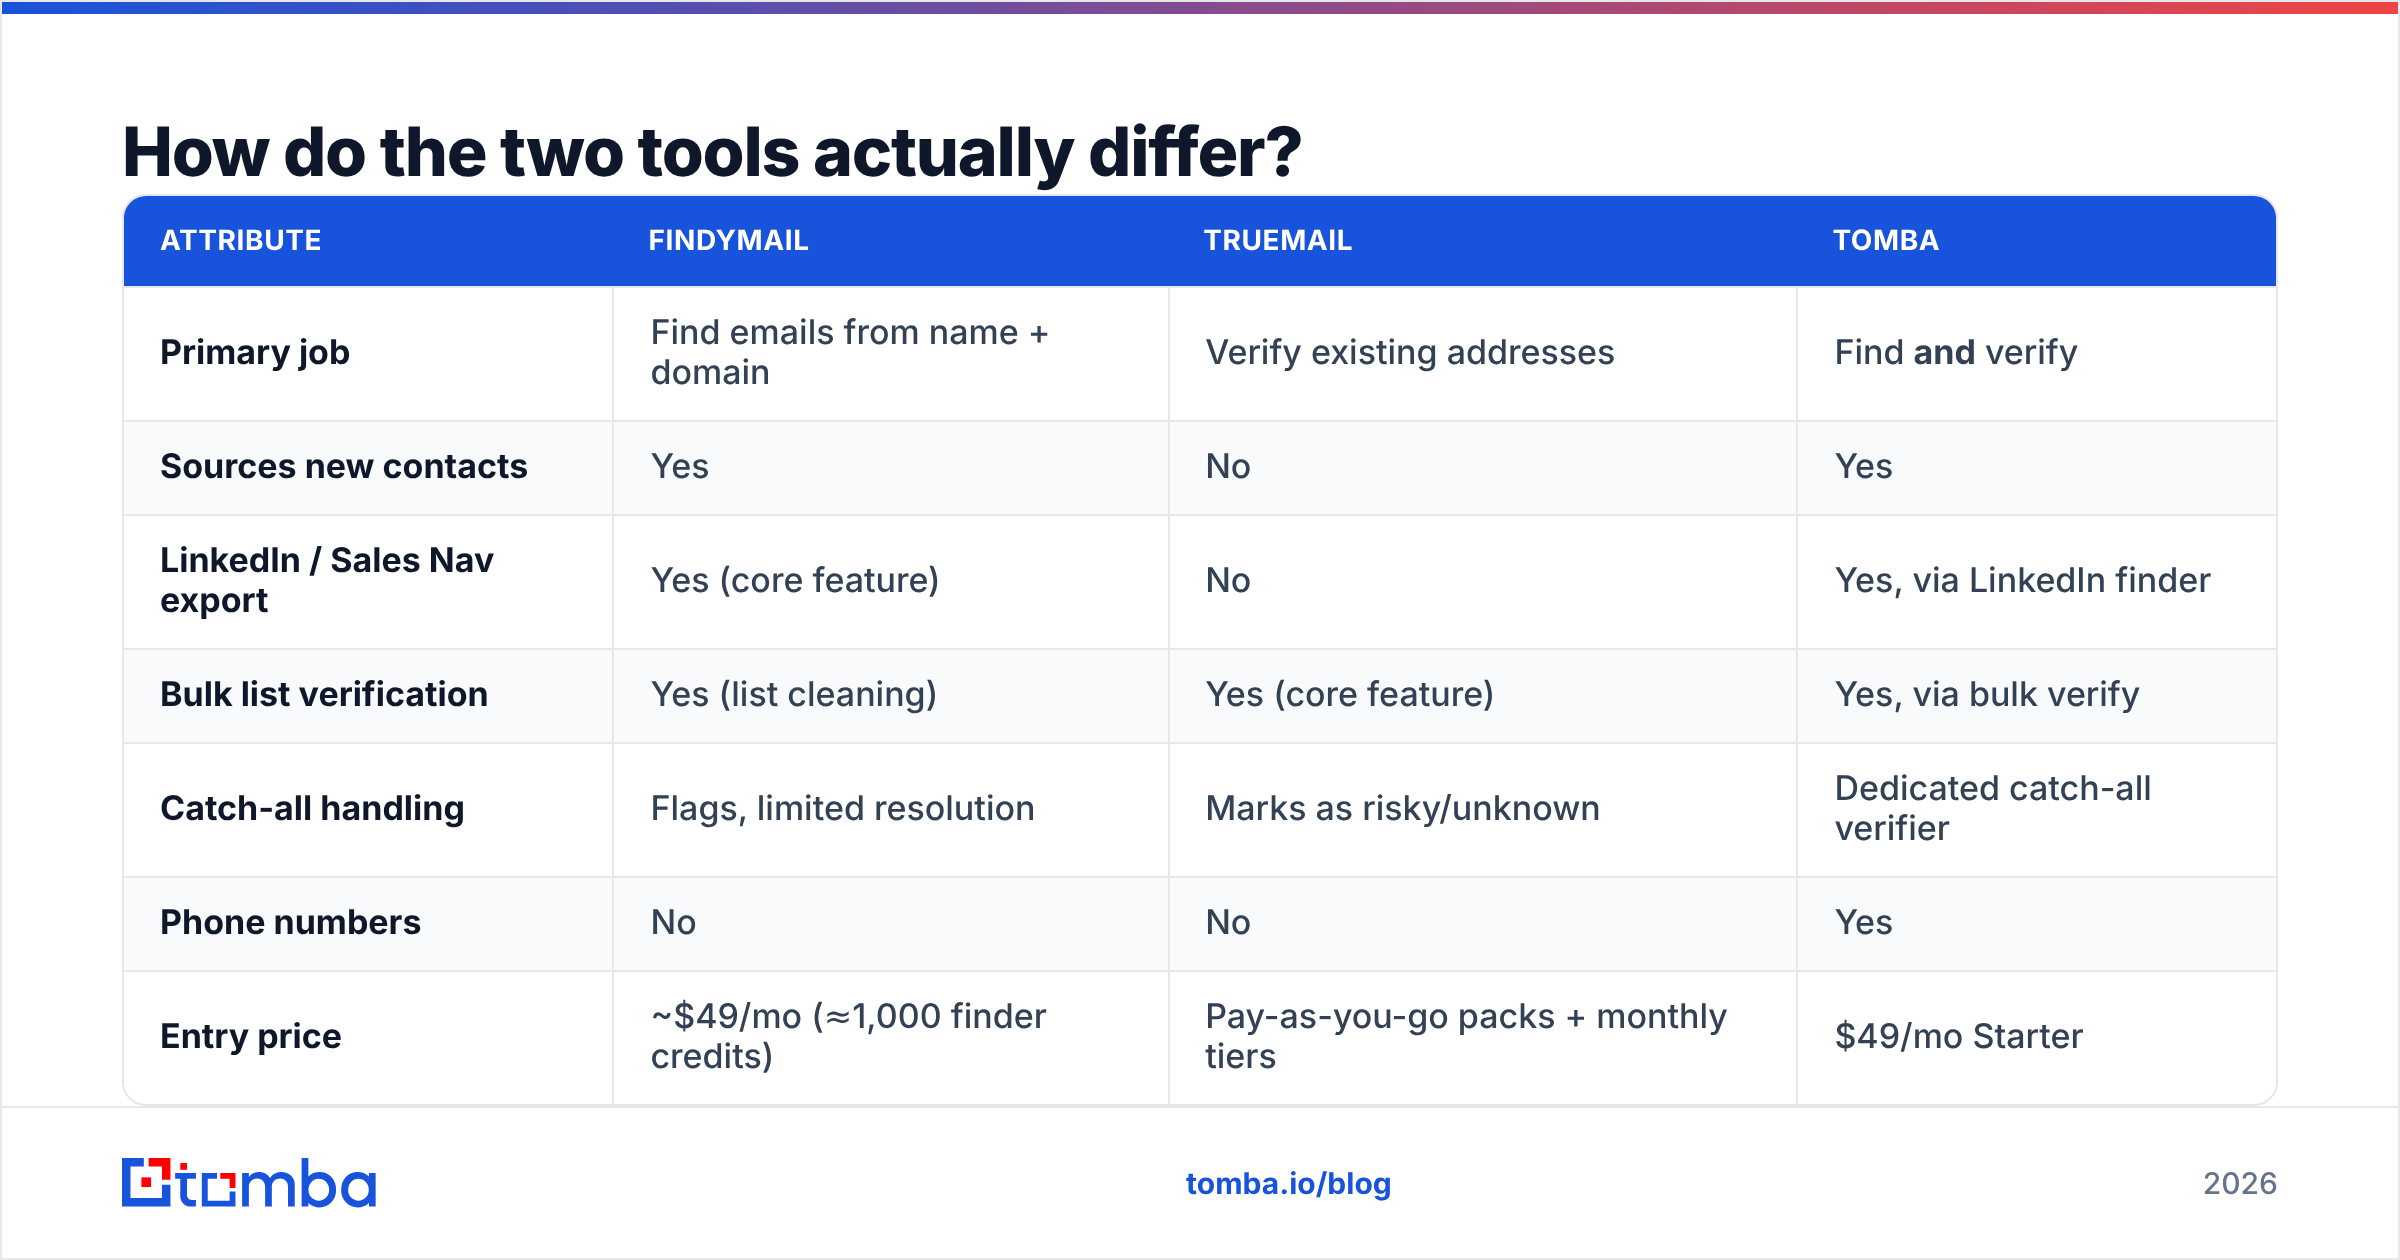Click the 2026 year label
2400x1260 pixels.
[2240, 1184]
